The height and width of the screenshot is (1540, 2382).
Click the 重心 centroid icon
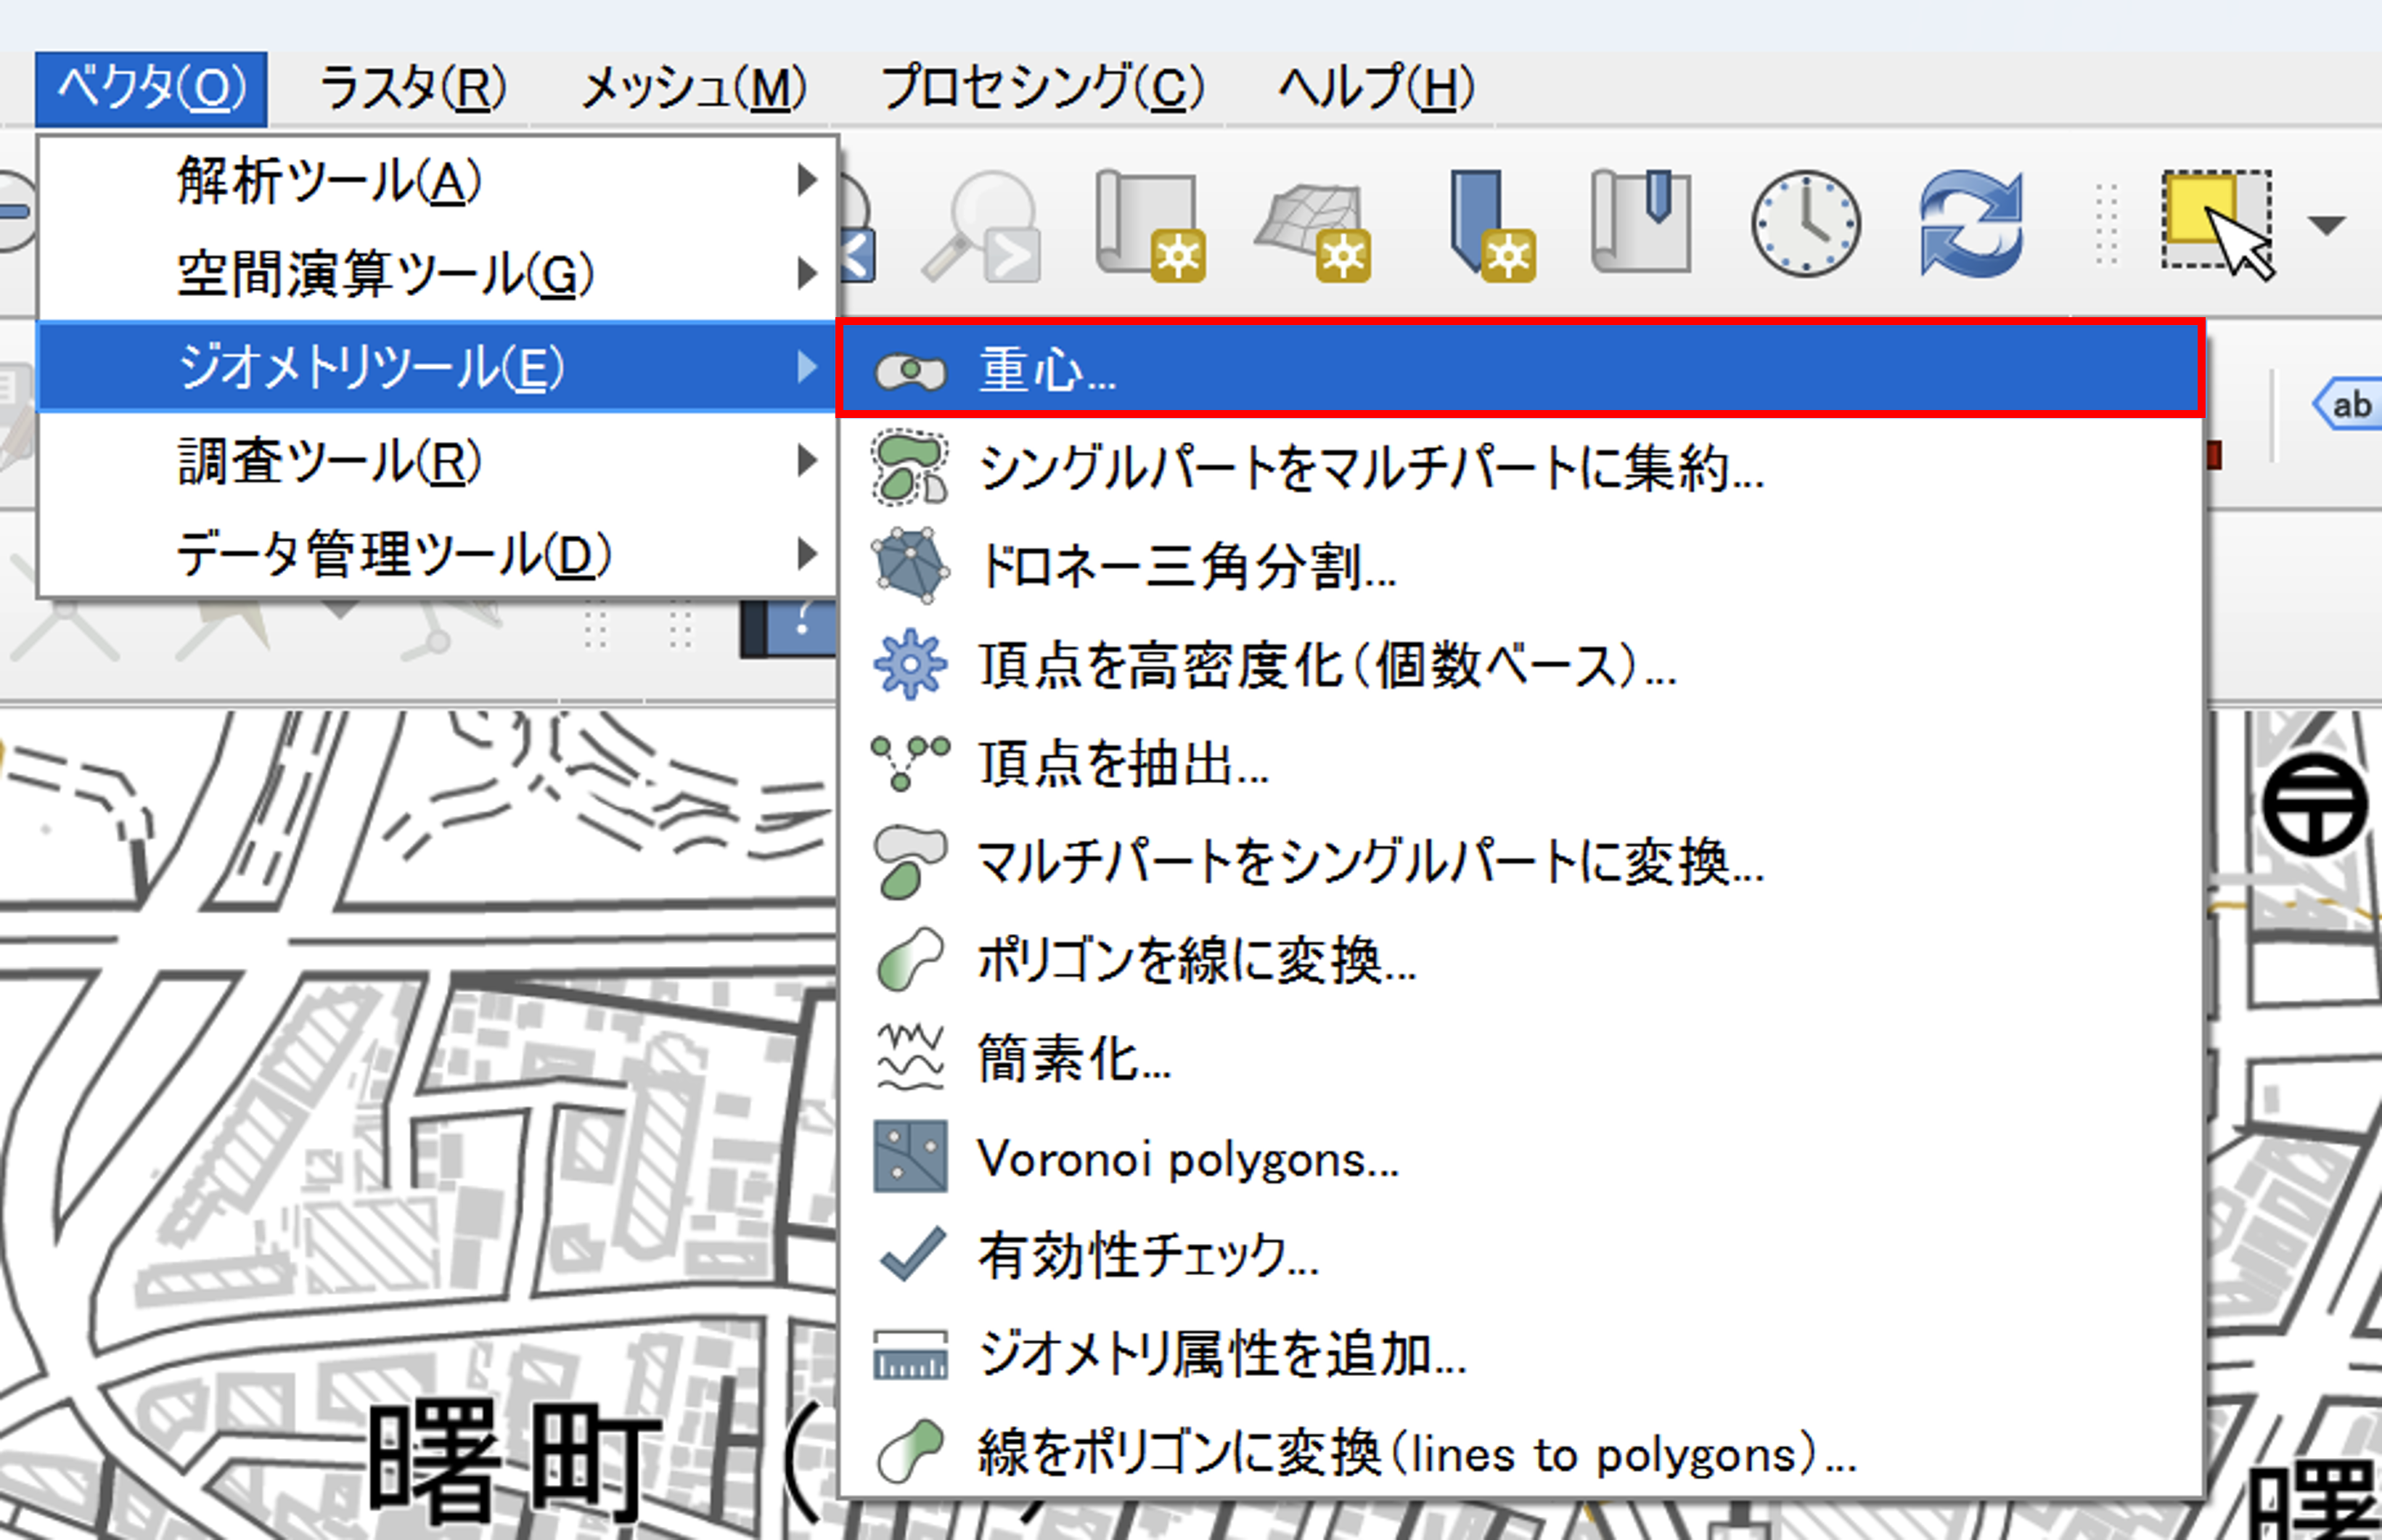[910, 372]
